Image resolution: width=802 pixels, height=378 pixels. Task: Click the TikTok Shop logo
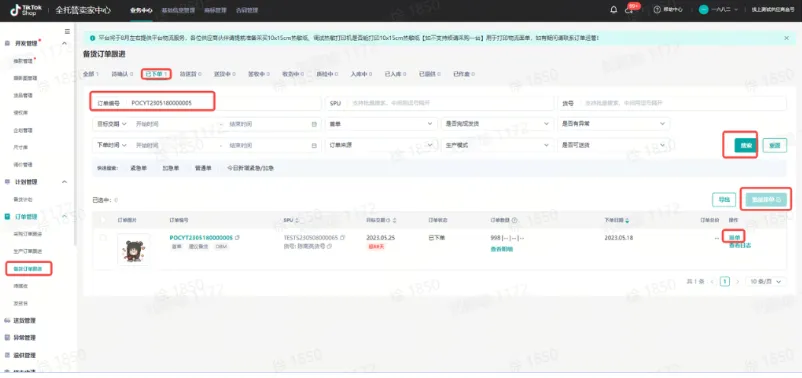click(x=26, y=10)
